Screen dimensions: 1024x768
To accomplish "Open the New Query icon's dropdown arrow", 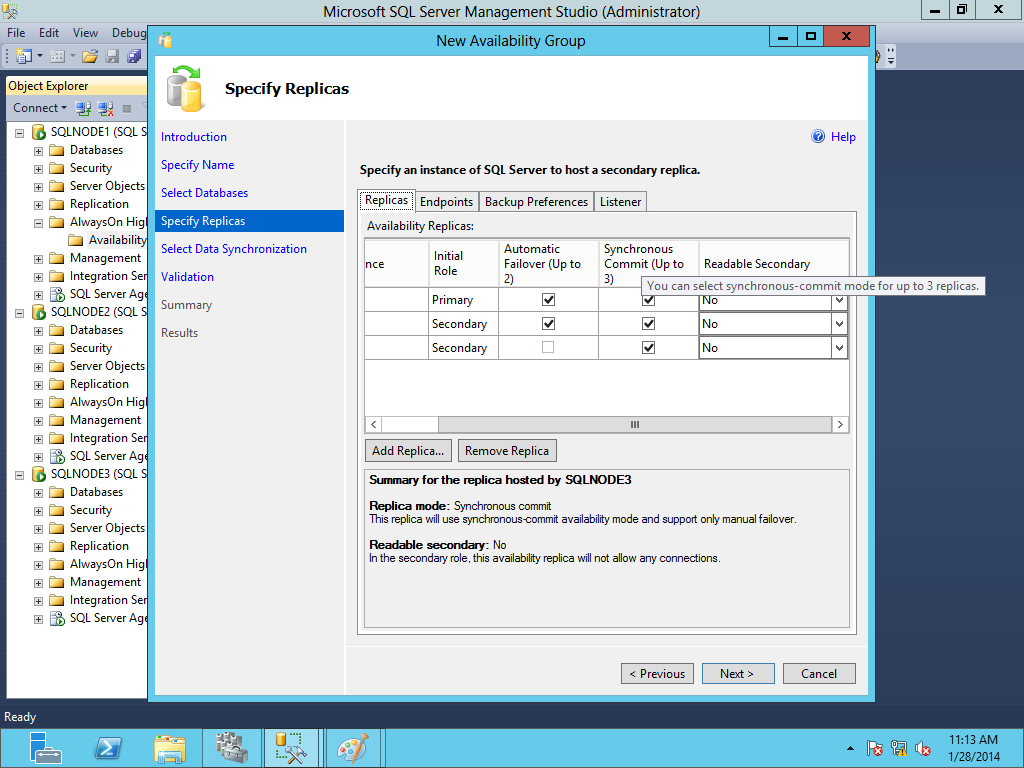I will pos(40,56).
